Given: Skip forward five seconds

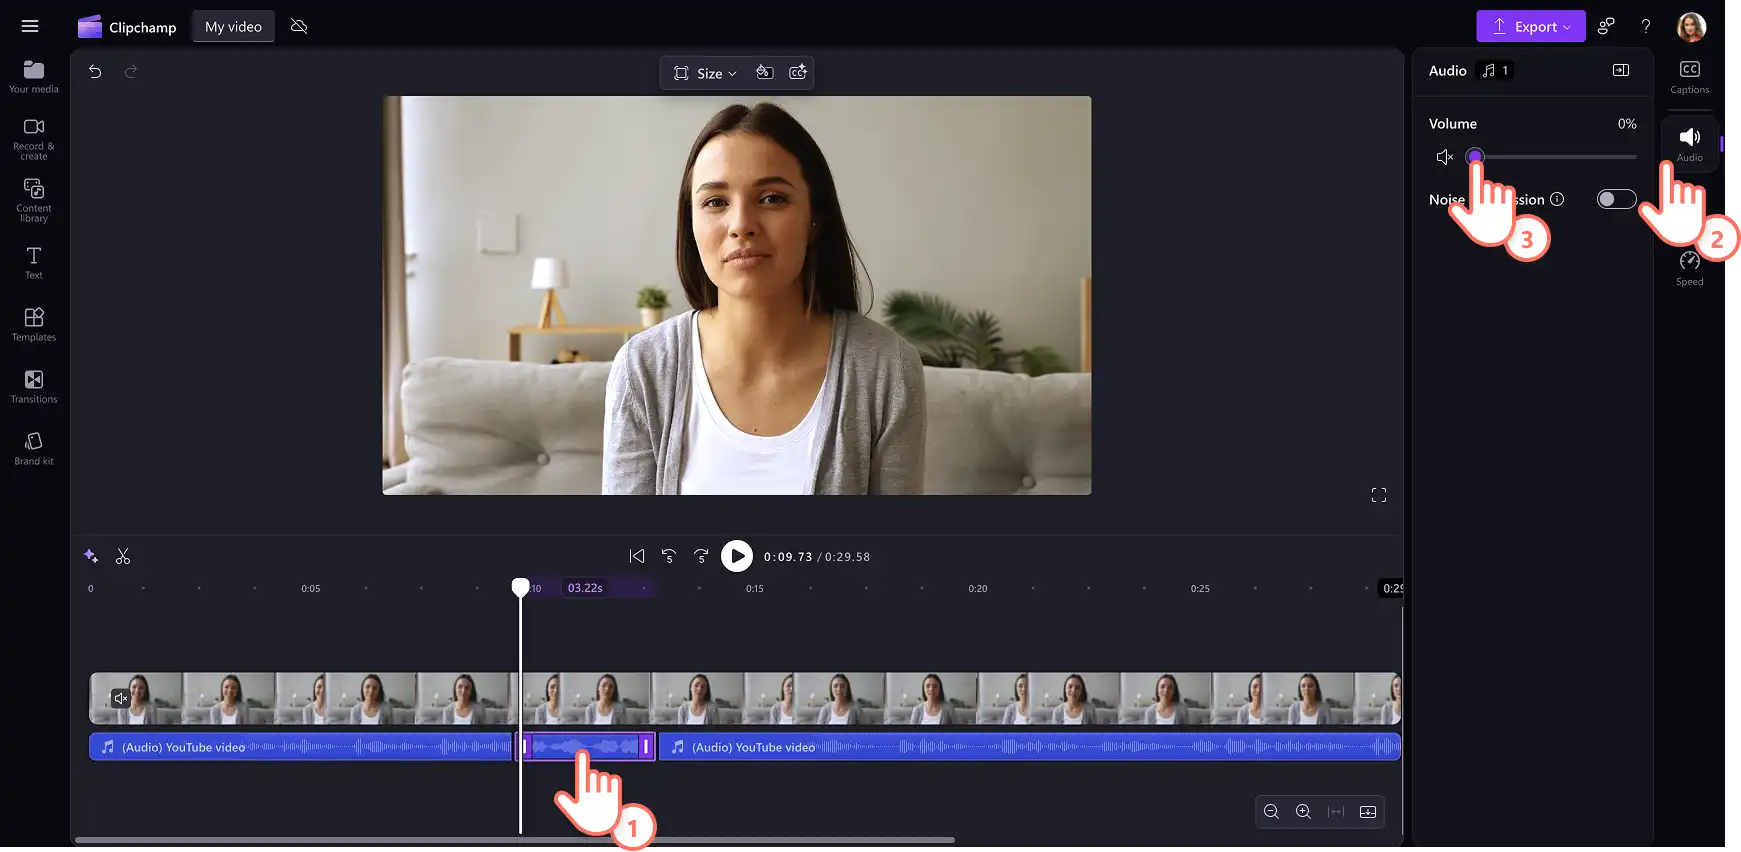Looking at the screenshot, I should pos(701,556).
